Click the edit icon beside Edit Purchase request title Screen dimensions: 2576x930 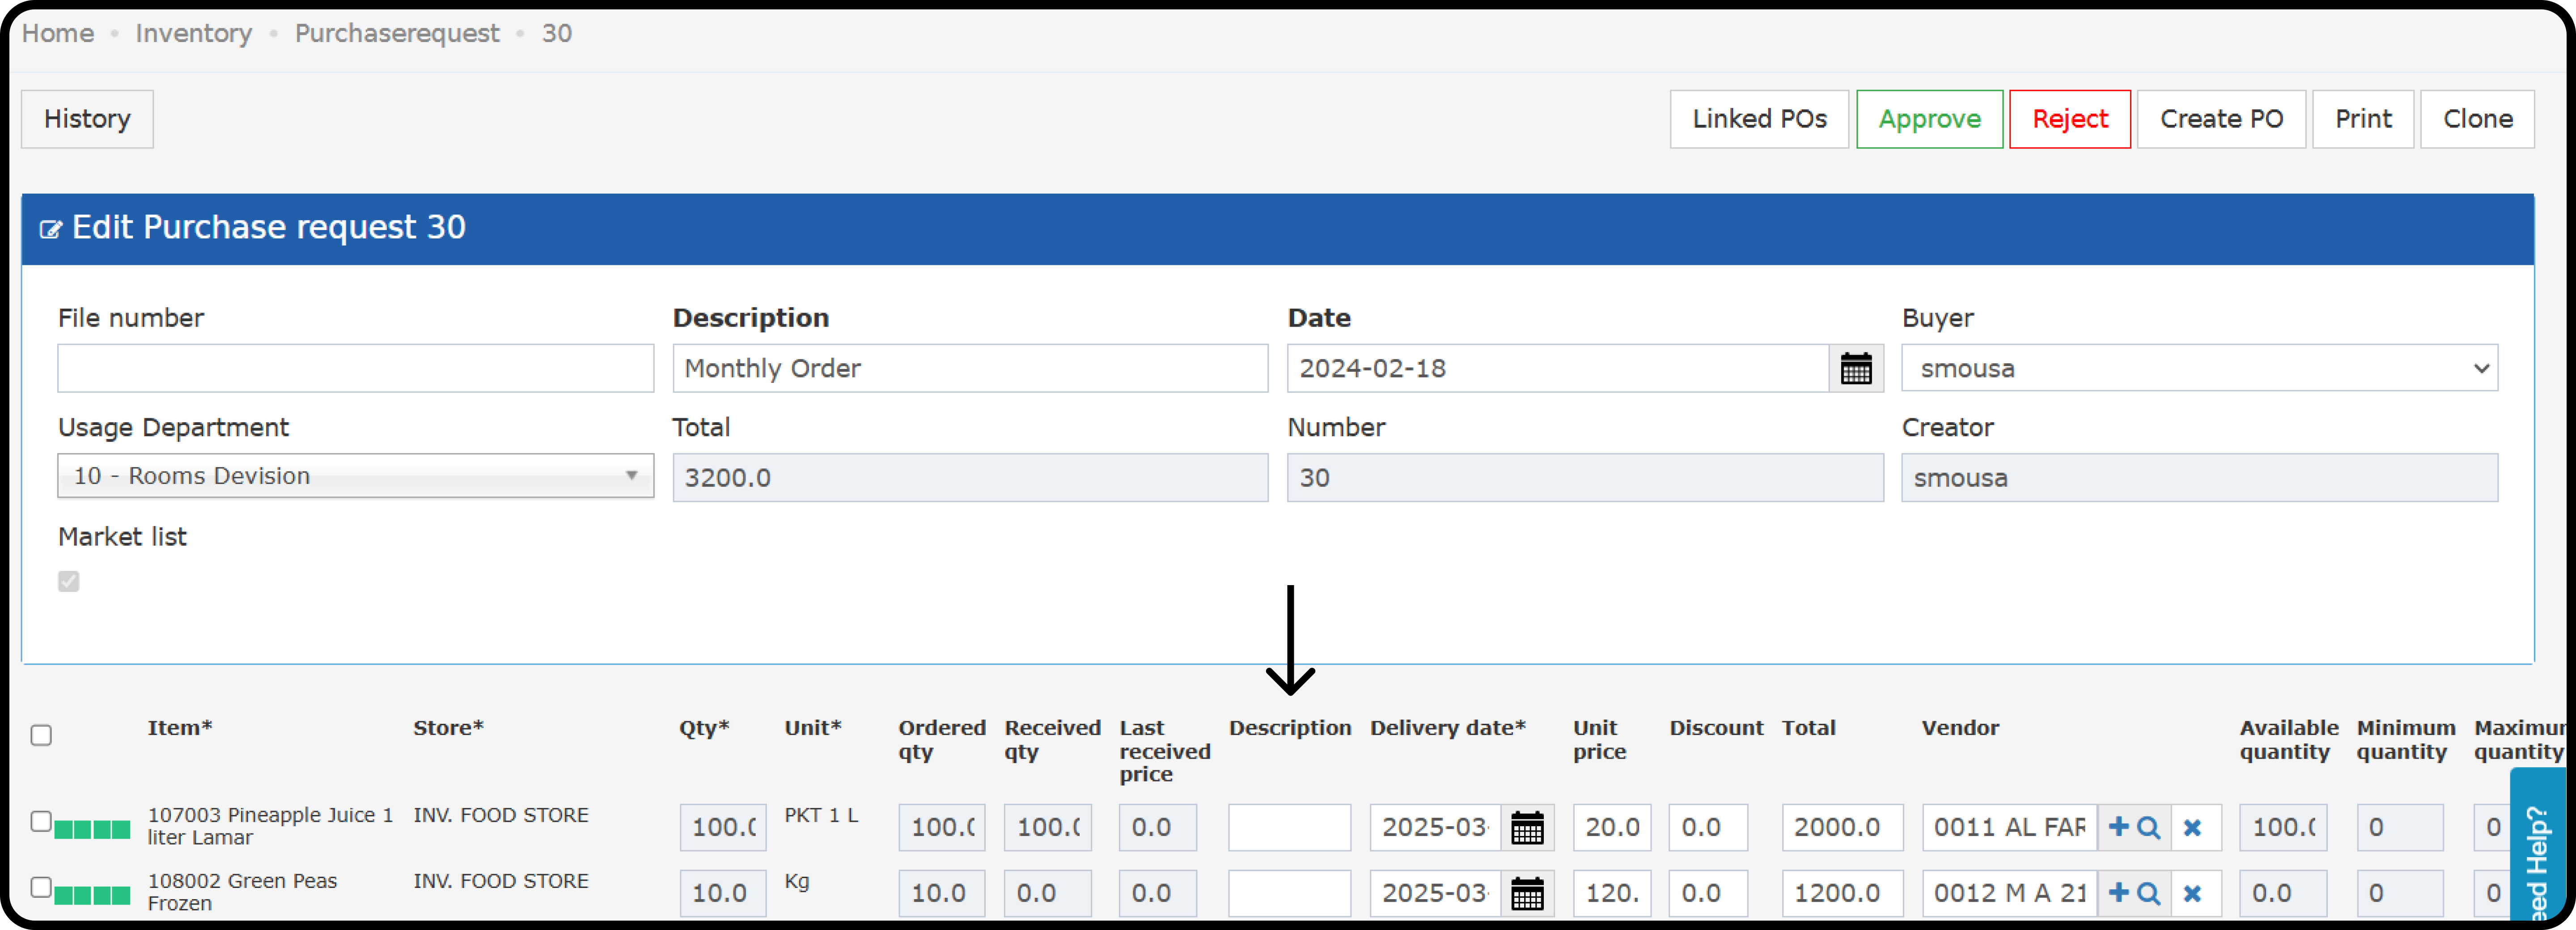(x=50, y=229)
